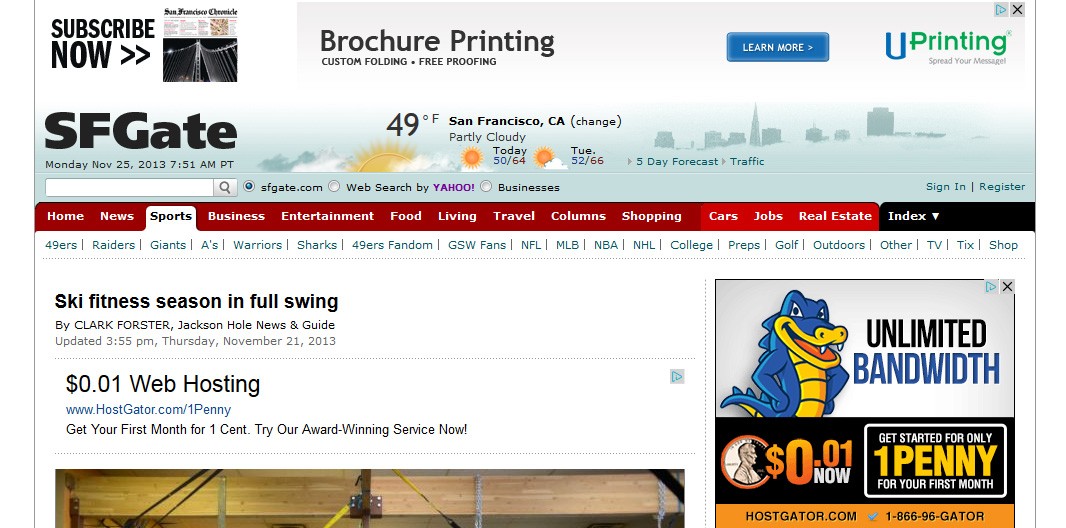Click the Learn More button in ad
Screen dimensions: 1066x528
point(778,47)
